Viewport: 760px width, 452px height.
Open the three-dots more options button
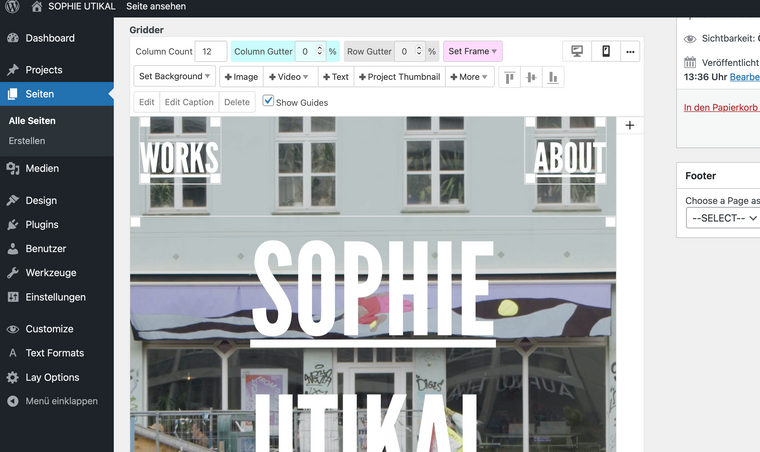[631, 51]
